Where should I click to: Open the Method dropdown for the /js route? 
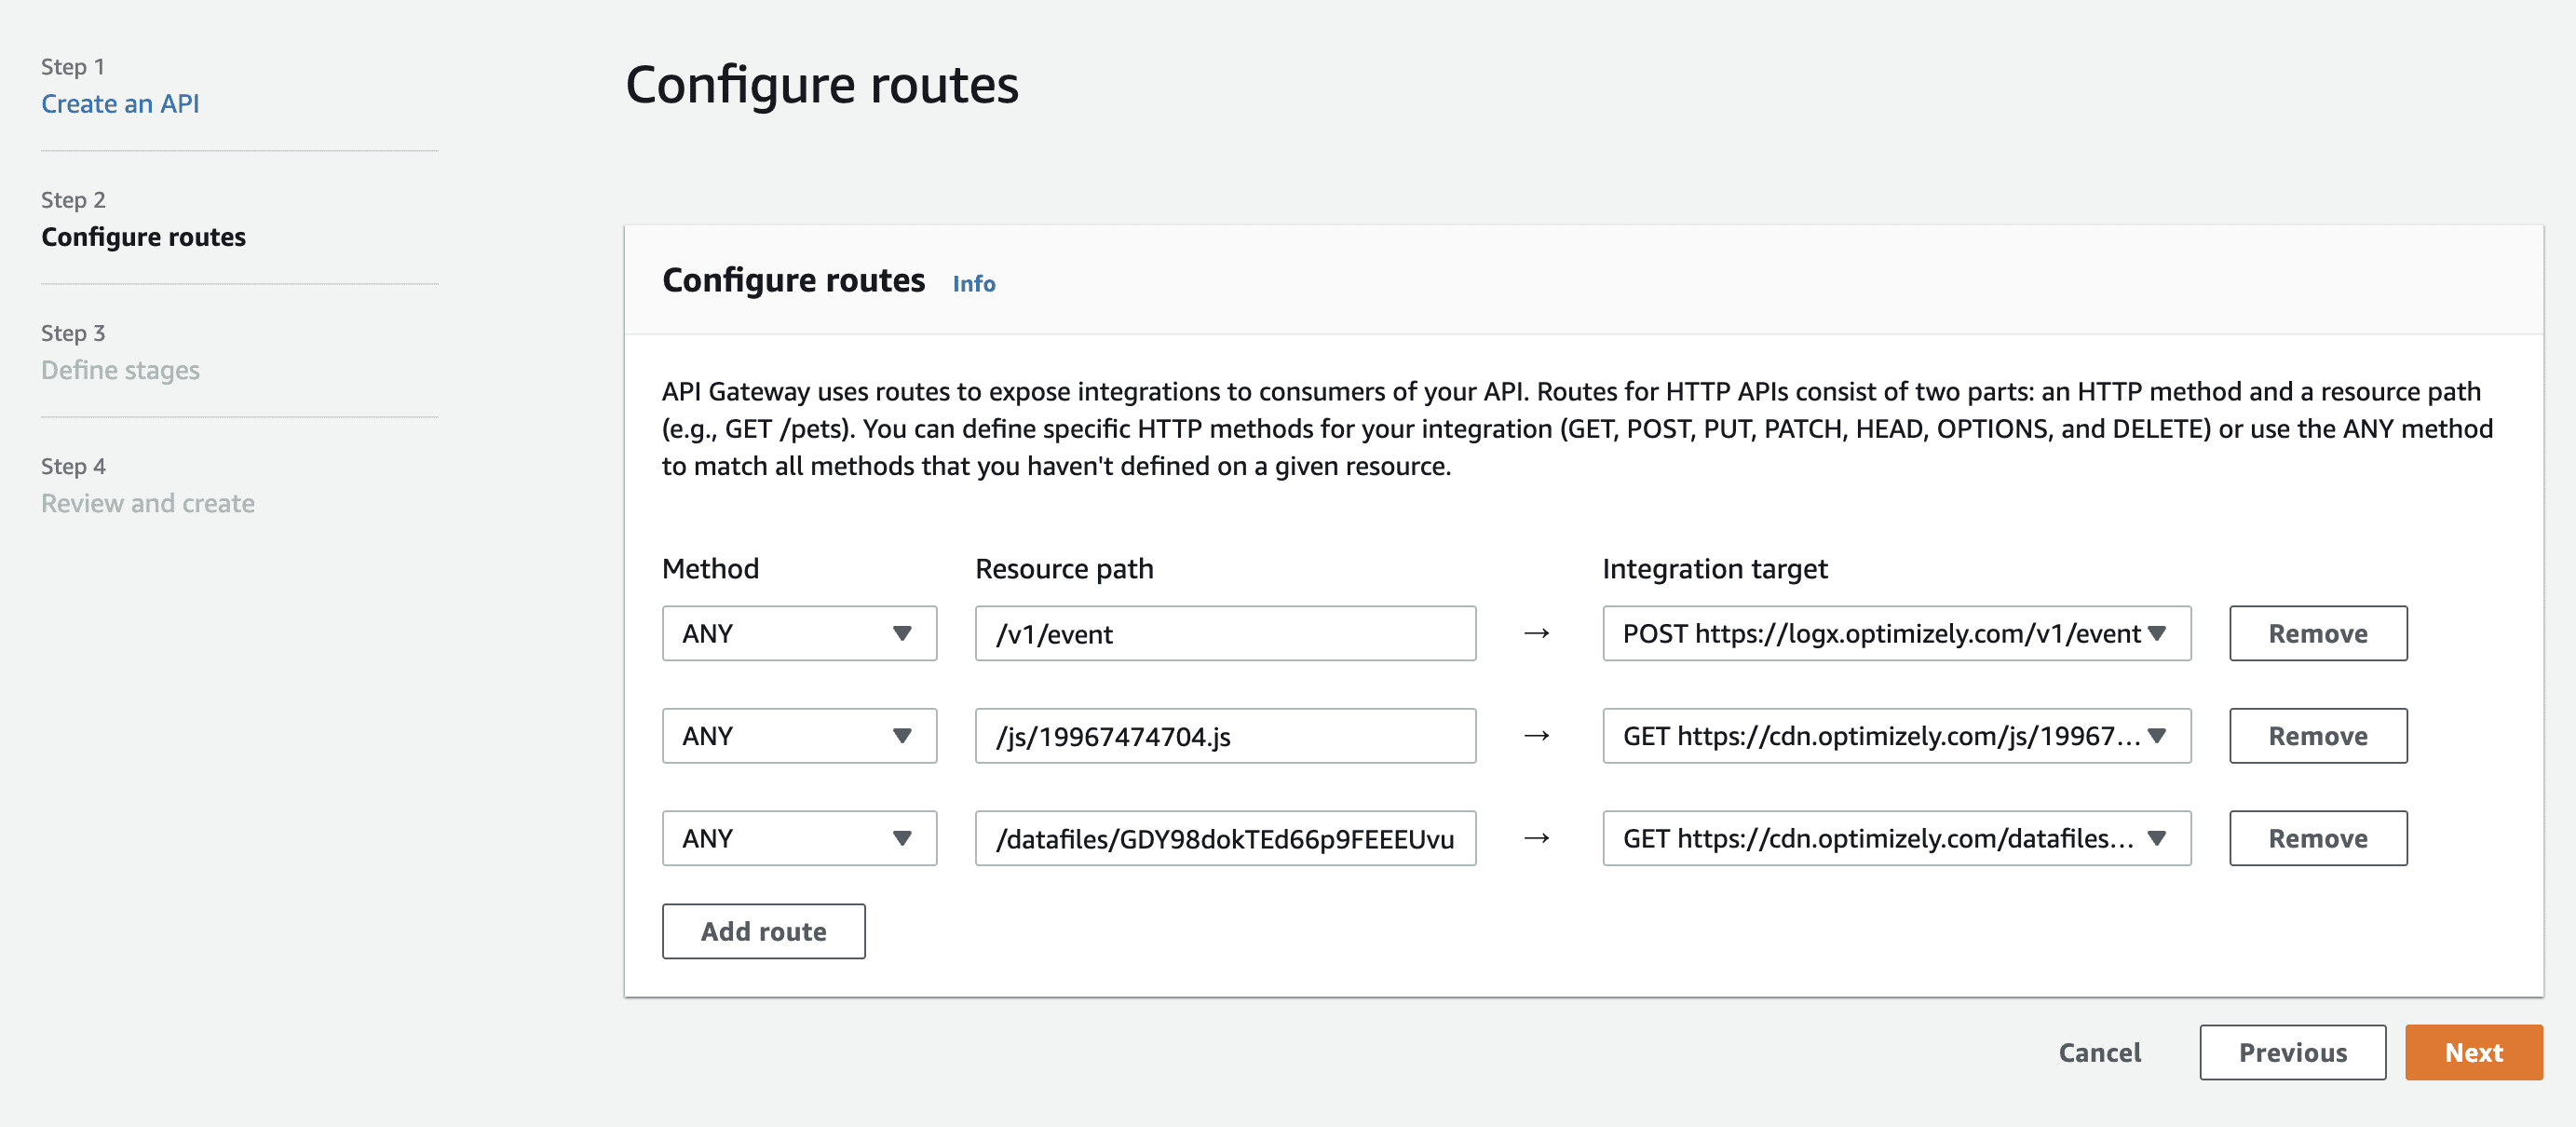(798, 735)
